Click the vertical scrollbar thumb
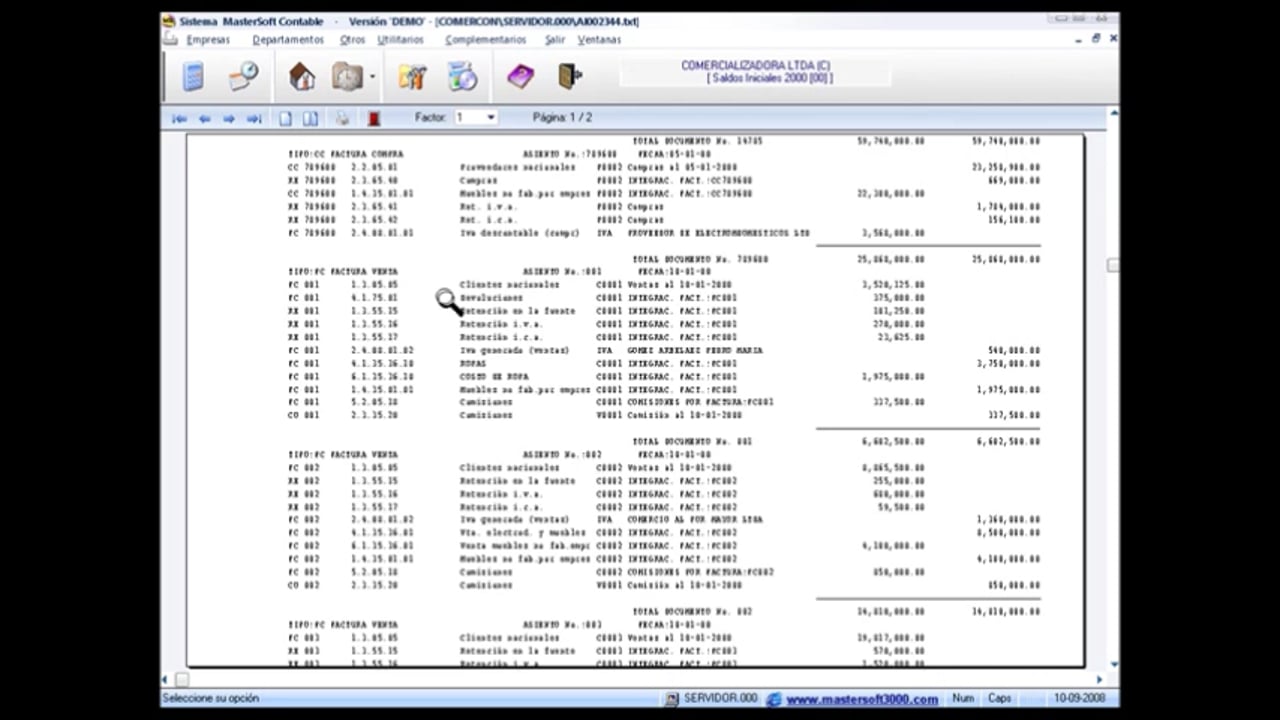The width and height of the screenshot is (1280, 720). coord(1112,265)
